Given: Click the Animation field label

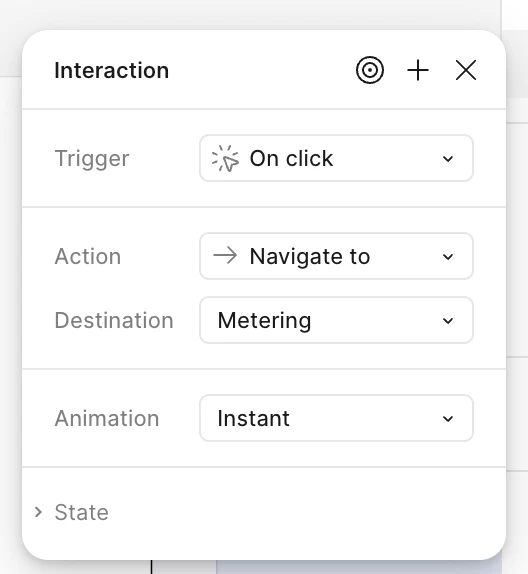Looking at the screenshot, I should [x=107, y=418].
